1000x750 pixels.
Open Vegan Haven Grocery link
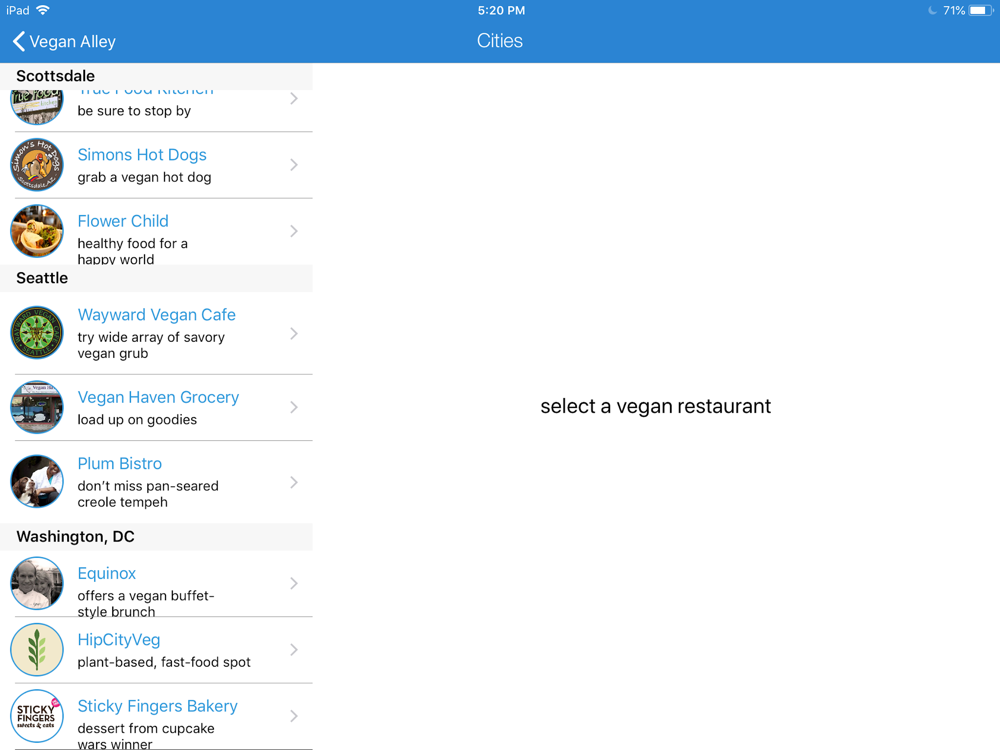(x=158, y=397)
